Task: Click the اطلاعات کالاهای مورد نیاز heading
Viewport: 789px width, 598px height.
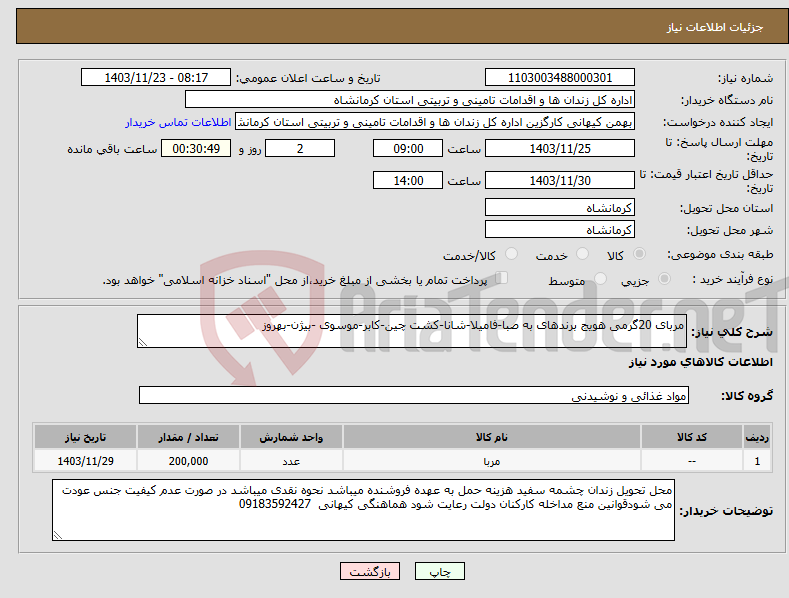Action: click(700, 362)
